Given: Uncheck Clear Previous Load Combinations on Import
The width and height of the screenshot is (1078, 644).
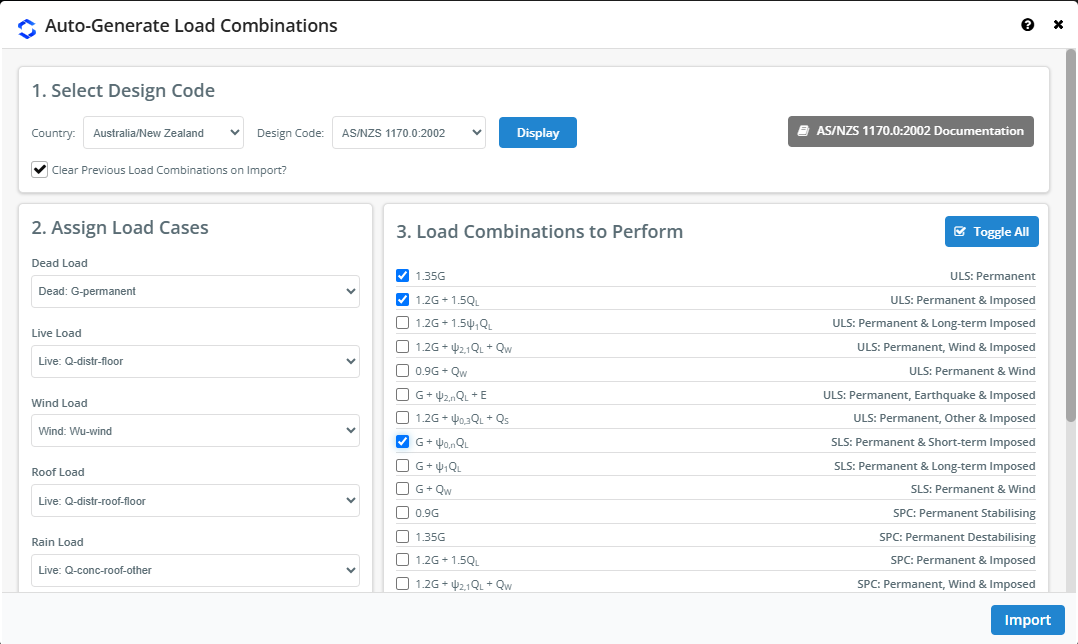Looking at the screenshot, I should (x=40, y=170).
